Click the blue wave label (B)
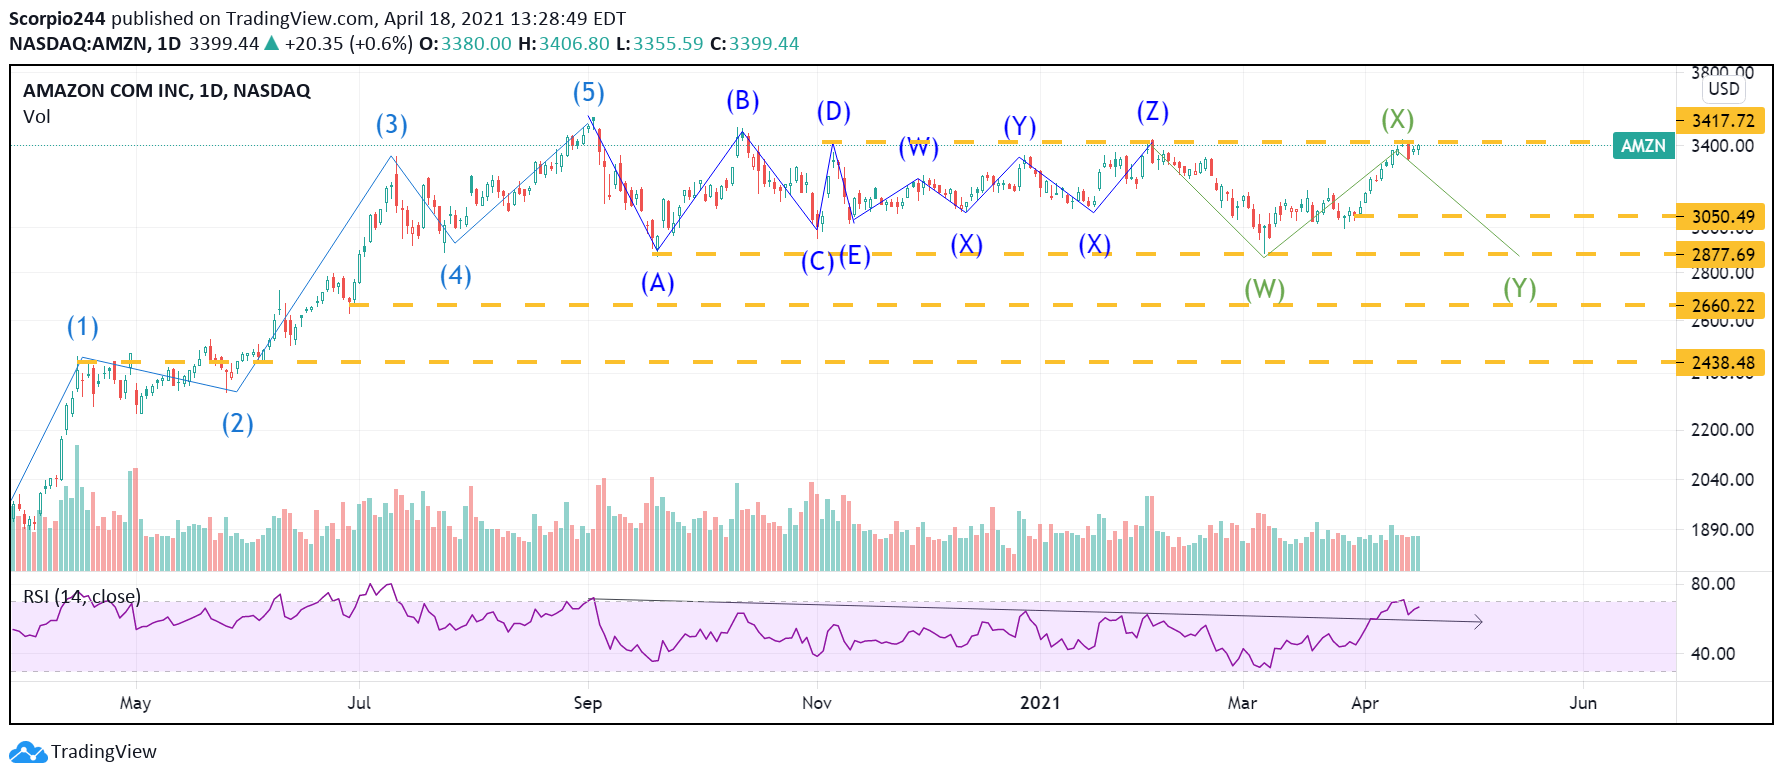The height and width of the screenshot is (779, 1783). click(743, 101)
